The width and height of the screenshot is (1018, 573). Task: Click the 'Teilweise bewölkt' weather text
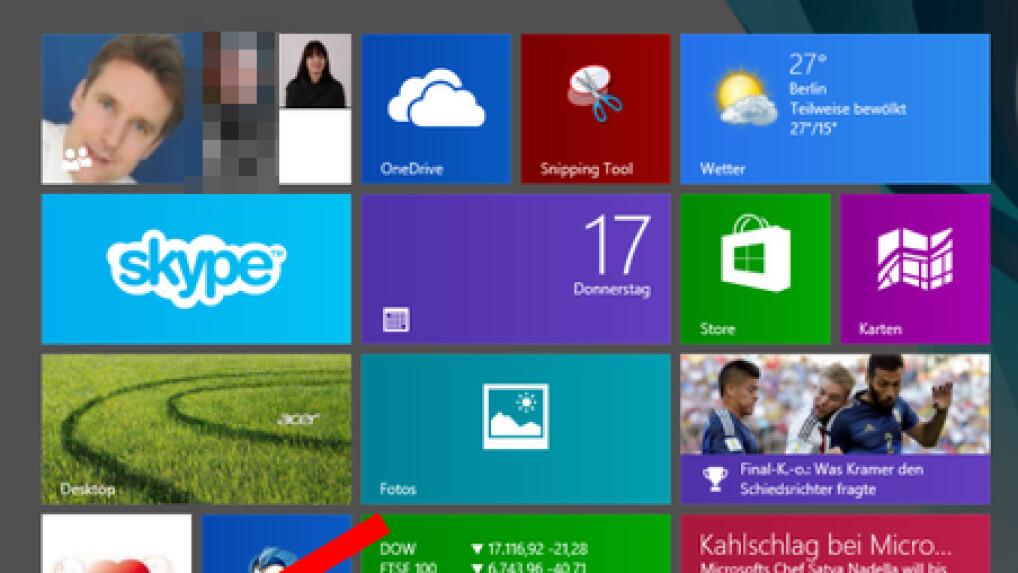click(x=847, y=109)
